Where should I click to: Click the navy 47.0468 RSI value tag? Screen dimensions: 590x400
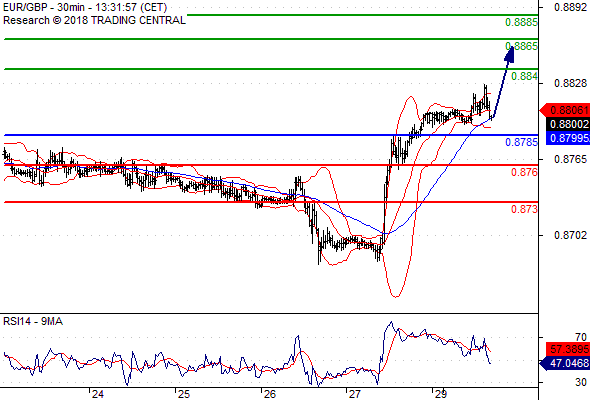[565, 363]
